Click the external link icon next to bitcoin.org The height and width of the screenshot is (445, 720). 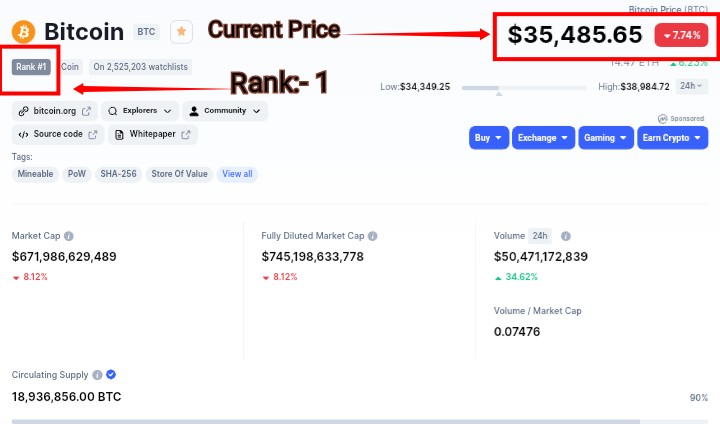click(86, 111)
